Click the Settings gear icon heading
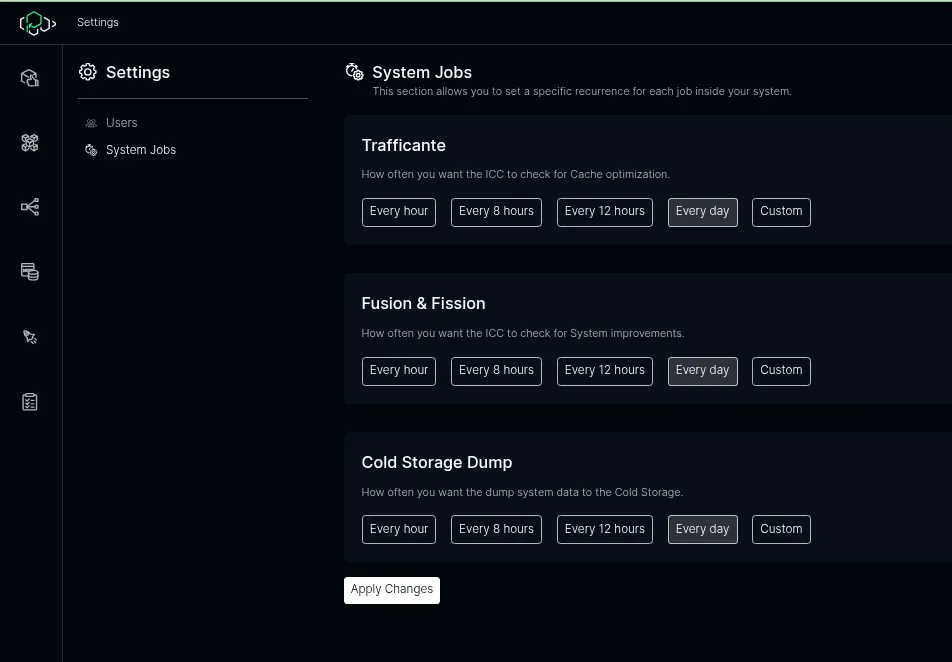Viewport: 952px width, 662px height. pyautogui.click(x=88, y=72)
